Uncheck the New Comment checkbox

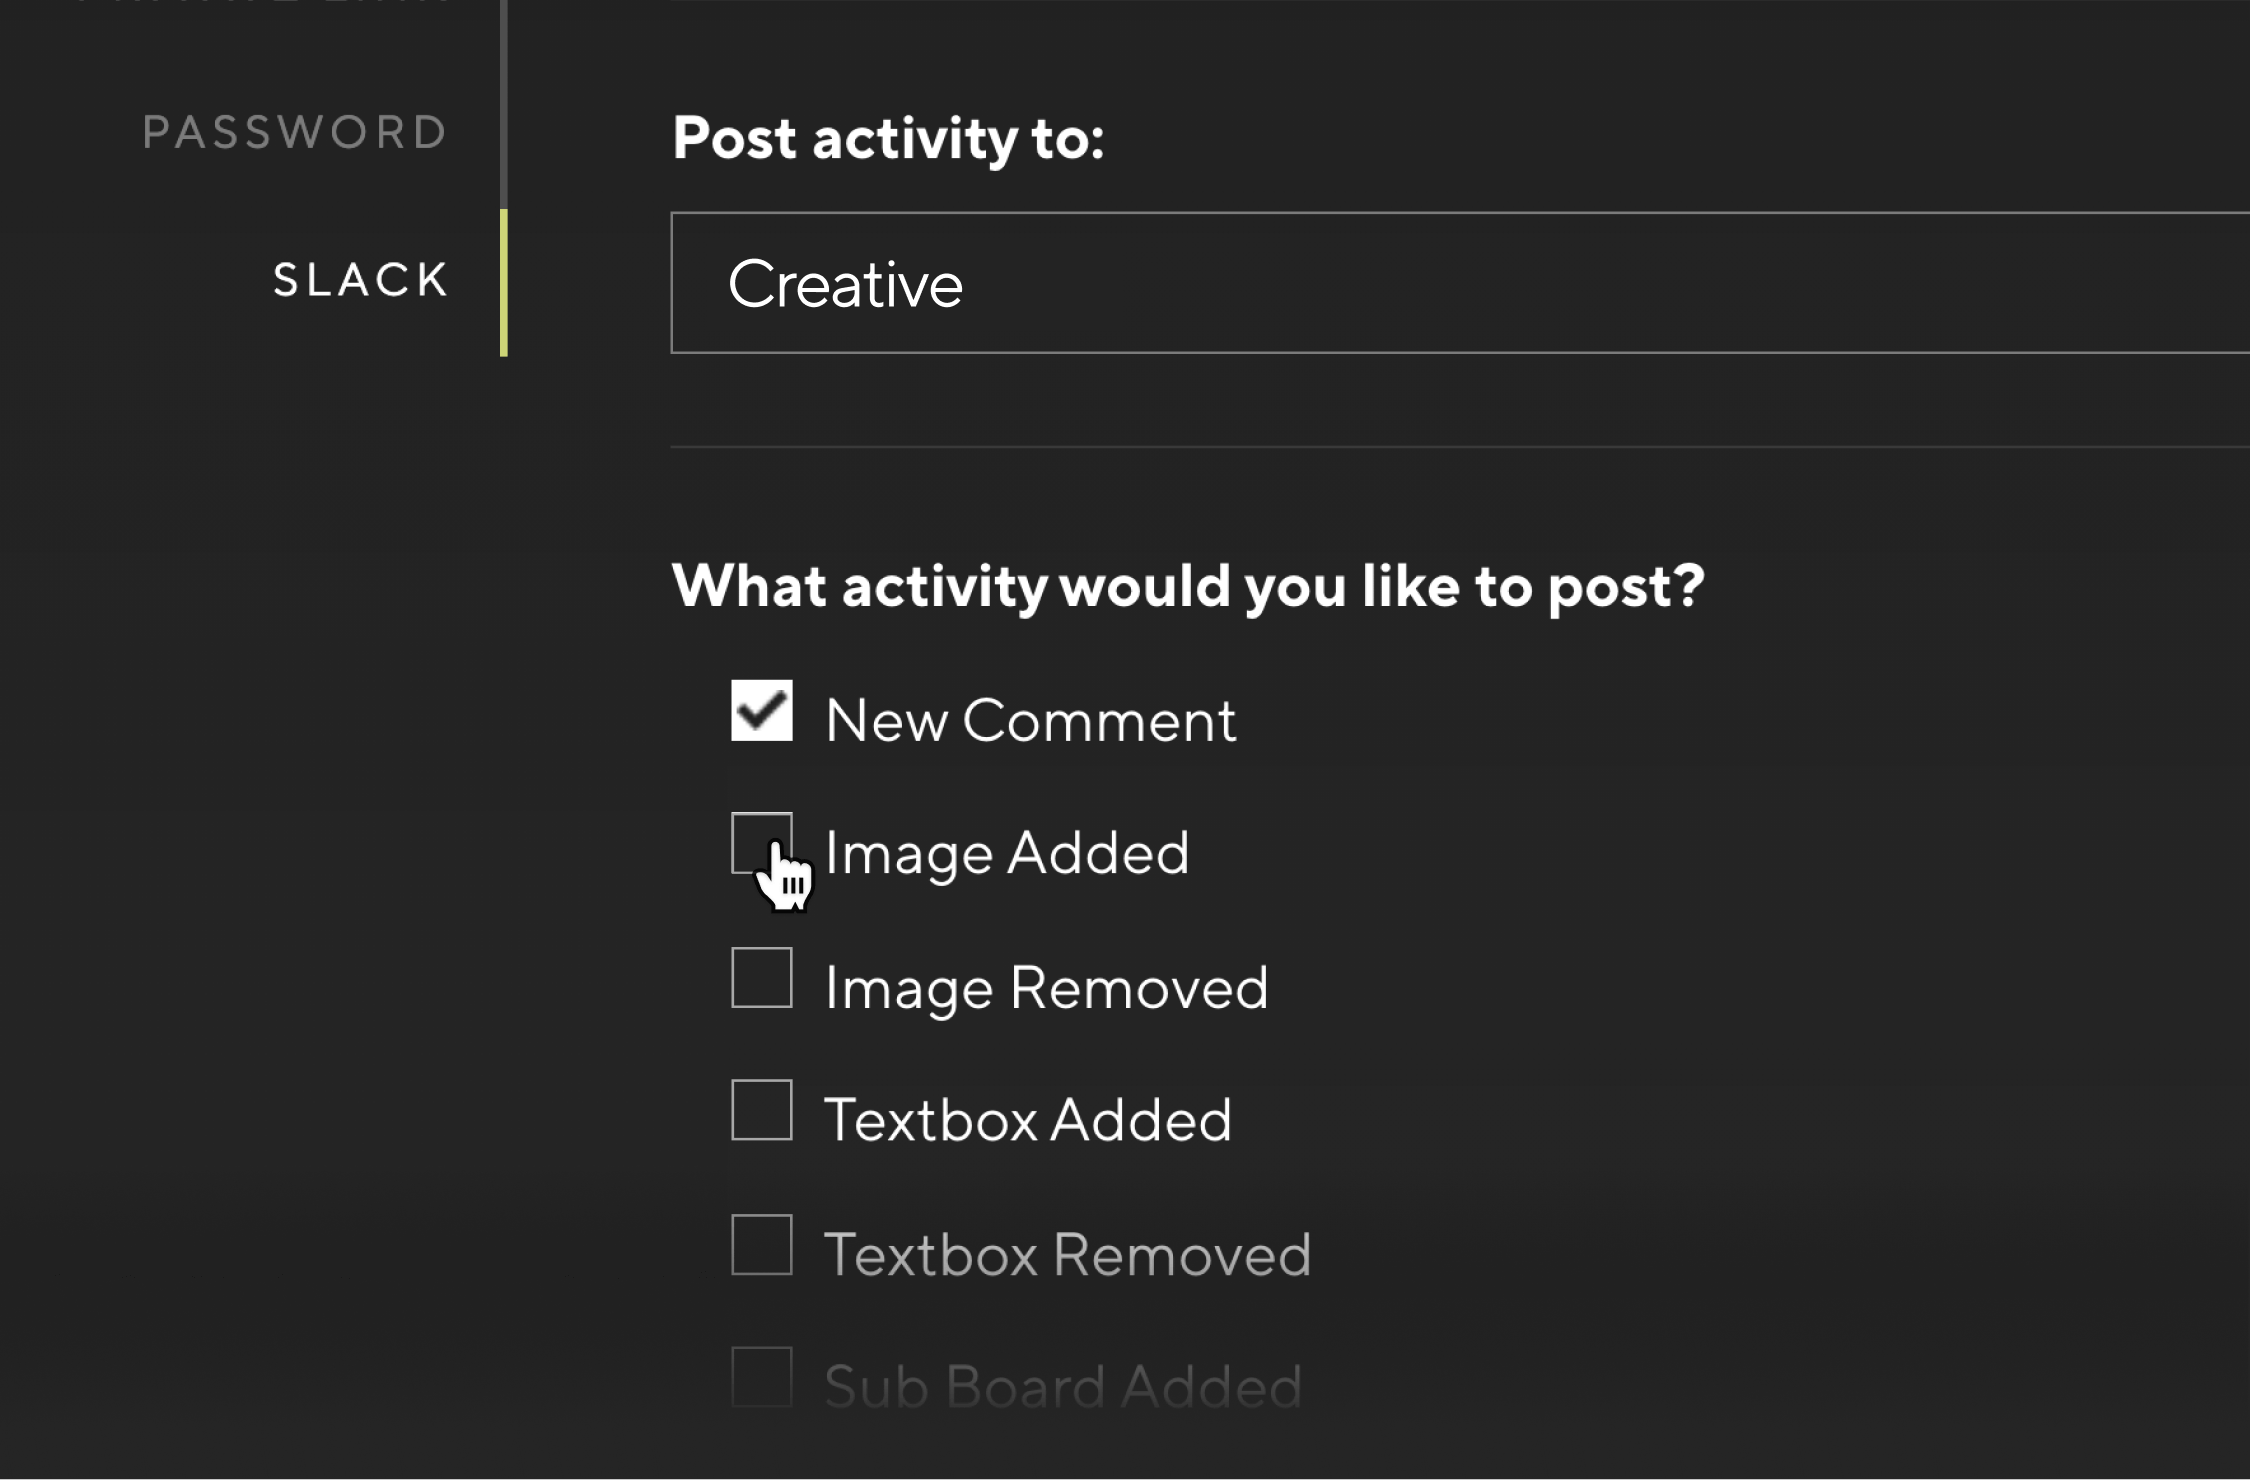762,711
